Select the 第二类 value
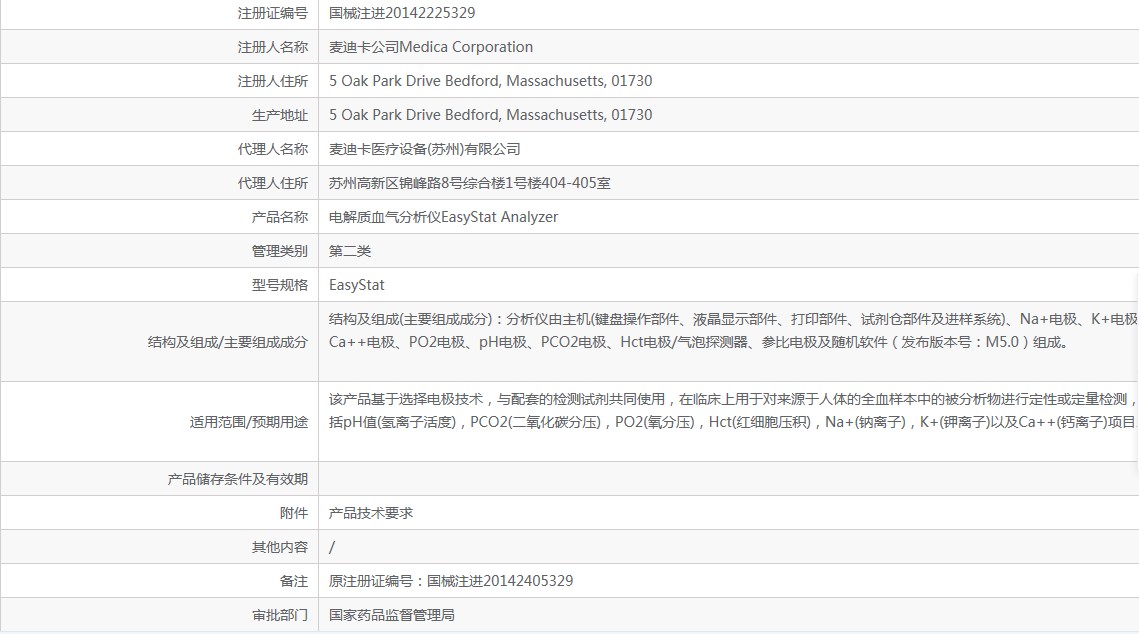 [349, 251]
